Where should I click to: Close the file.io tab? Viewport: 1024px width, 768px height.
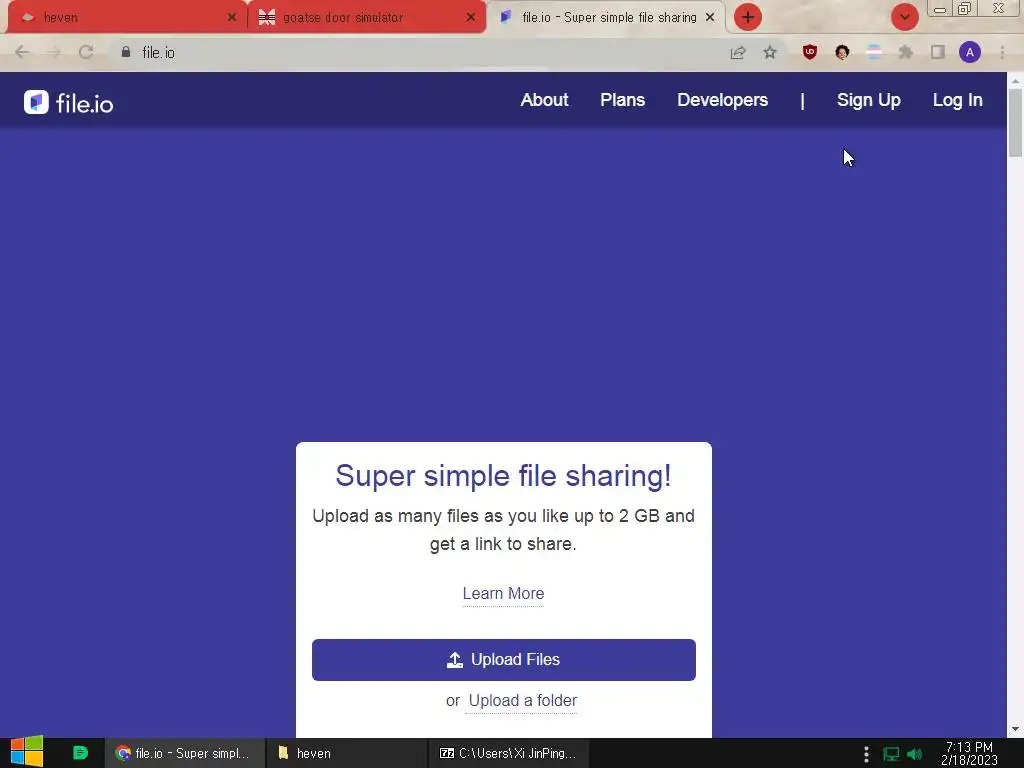tap(710, 18)
